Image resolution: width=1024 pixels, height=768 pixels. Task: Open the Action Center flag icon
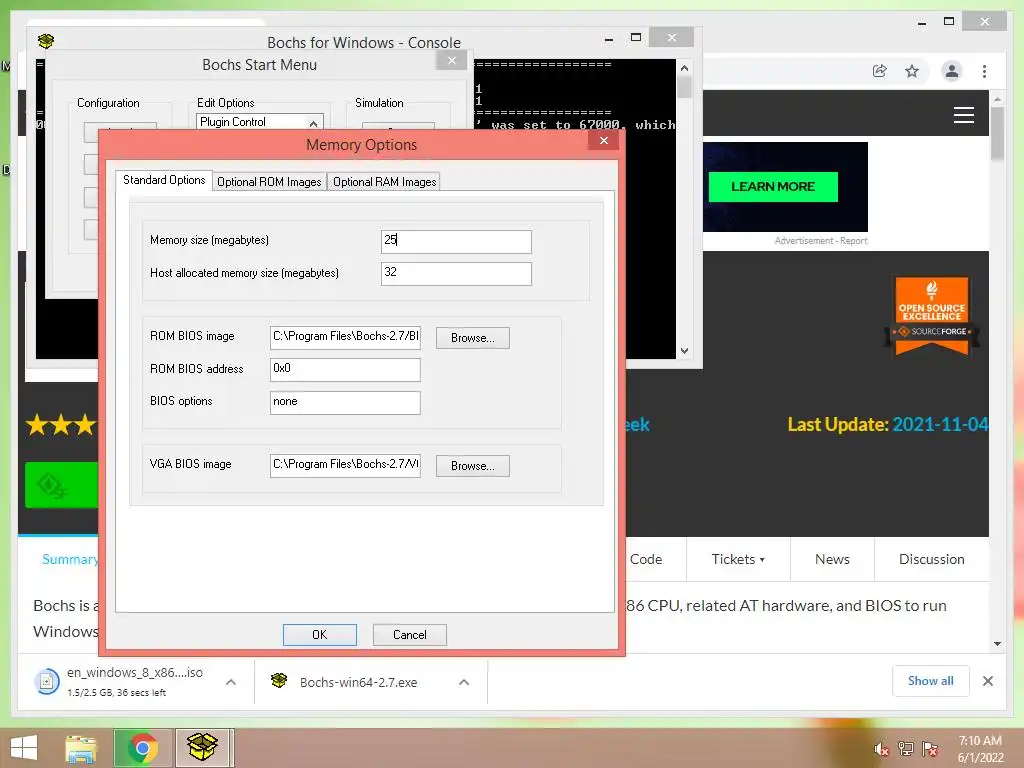click(x=930, y=749)
